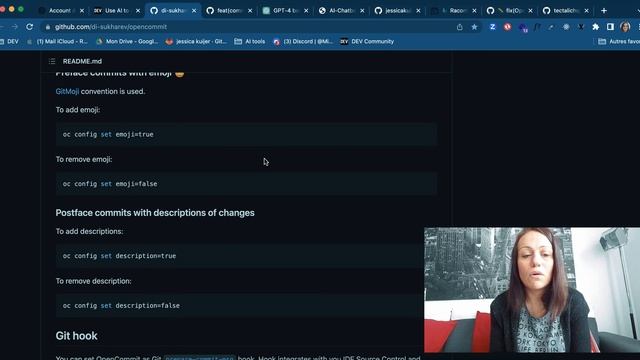
Task: Click the emoji=false code block
Action: [247, 184]
